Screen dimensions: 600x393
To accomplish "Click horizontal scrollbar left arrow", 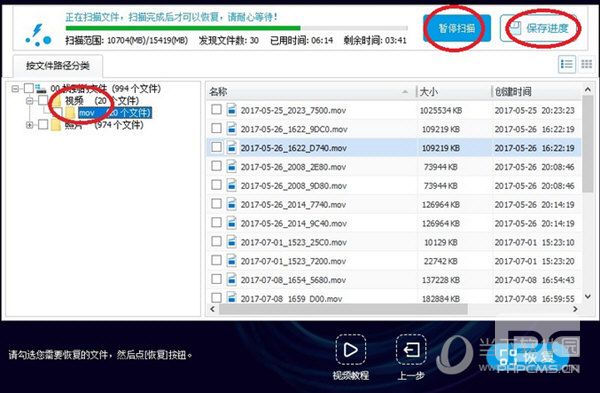I will click(x=213, y=309).
